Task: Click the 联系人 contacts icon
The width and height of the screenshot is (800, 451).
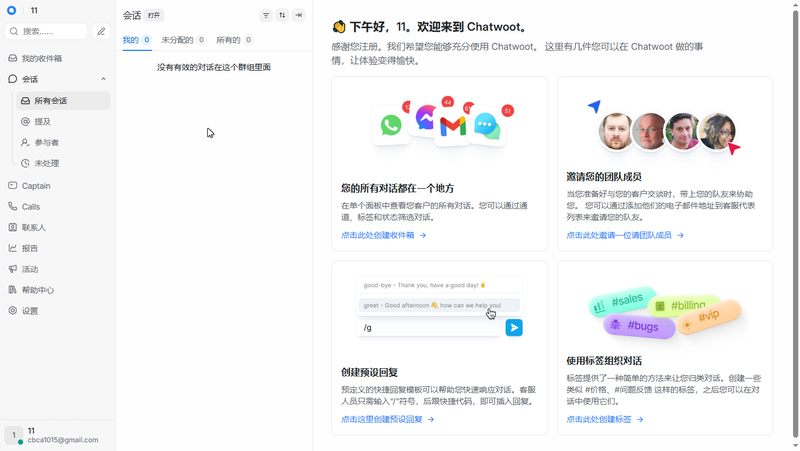Action: [x=13, y=227]
